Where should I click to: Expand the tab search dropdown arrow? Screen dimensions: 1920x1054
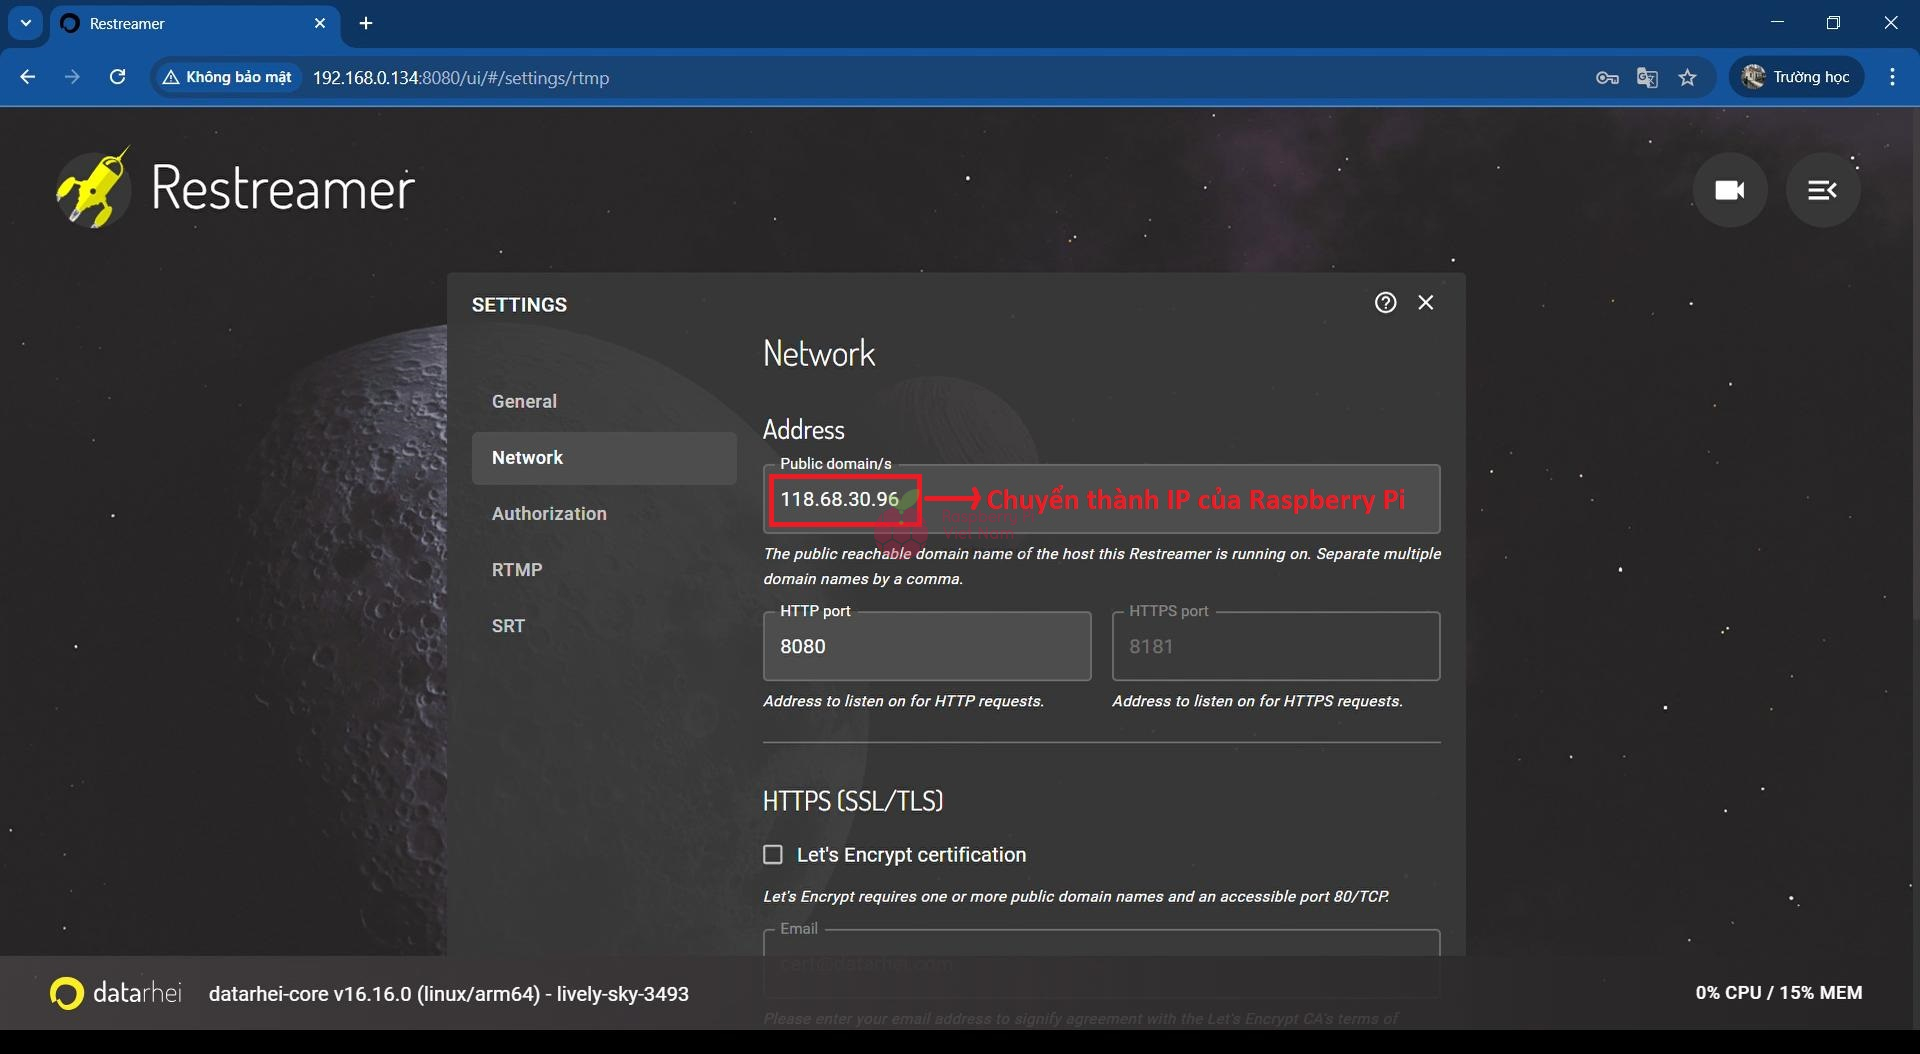click(x=26, y=23)
